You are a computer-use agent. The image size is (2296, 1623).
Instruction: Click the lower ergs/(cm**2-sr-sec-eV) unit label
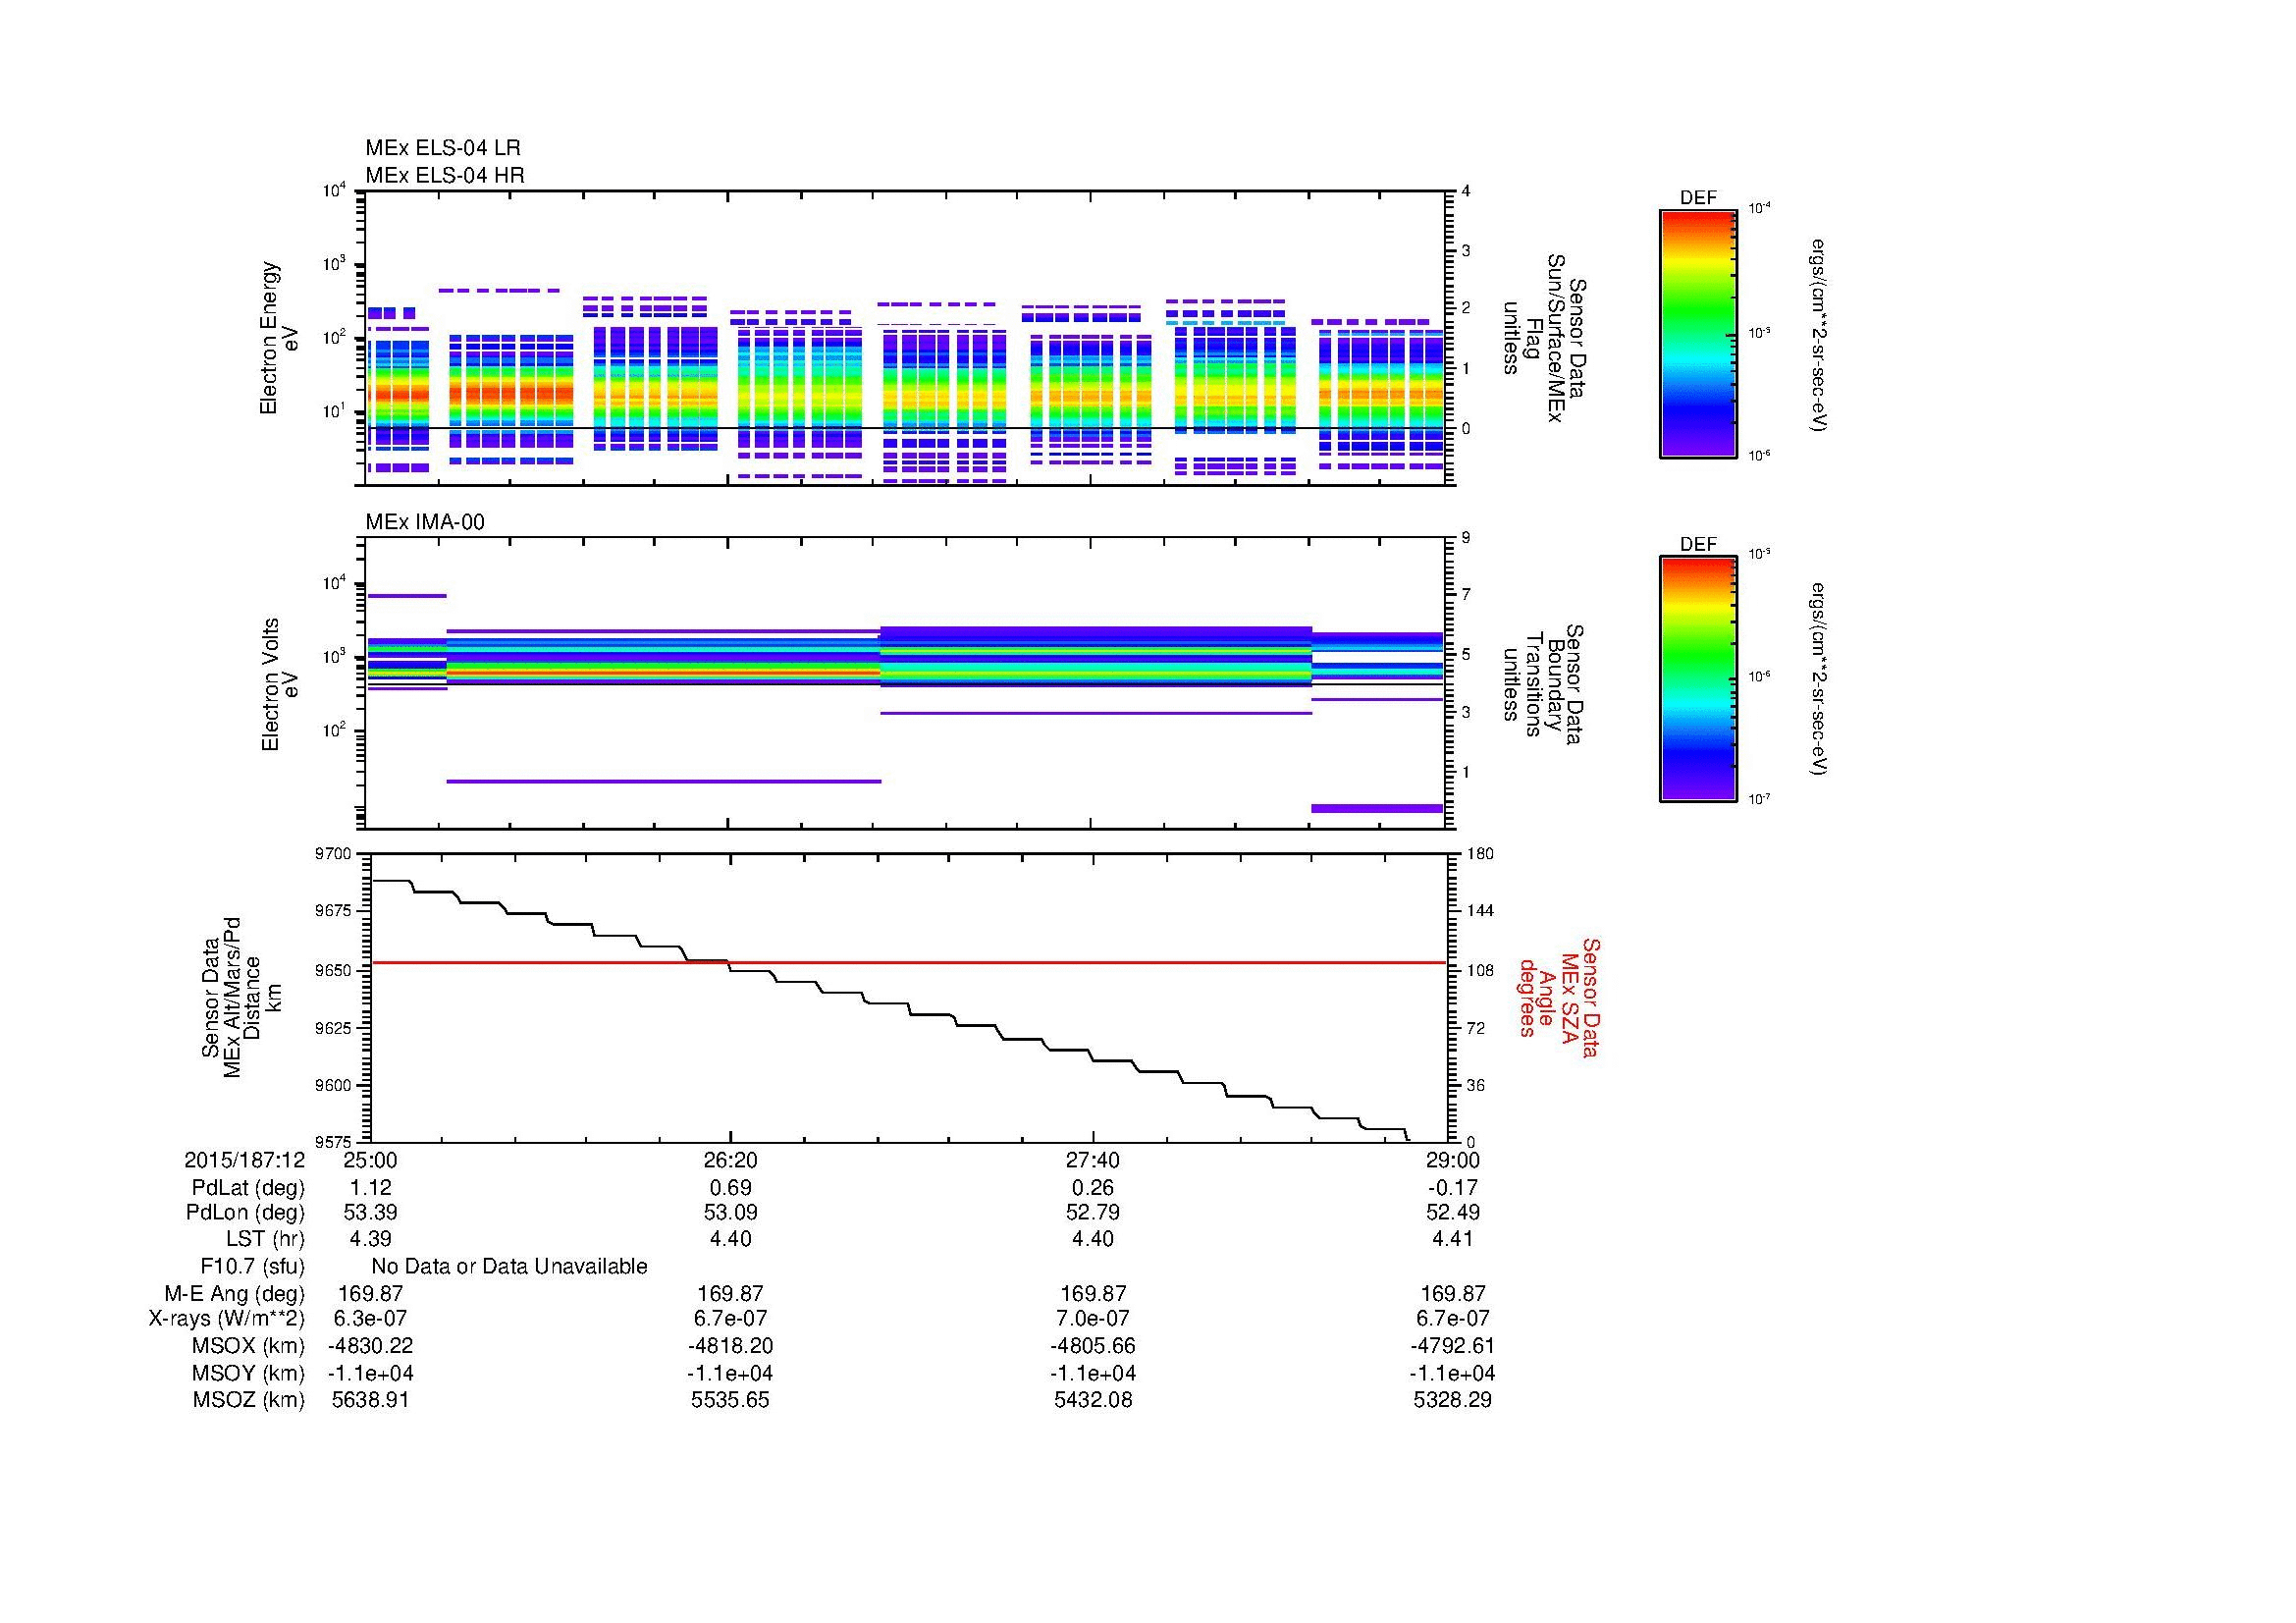coord(1819,680)
